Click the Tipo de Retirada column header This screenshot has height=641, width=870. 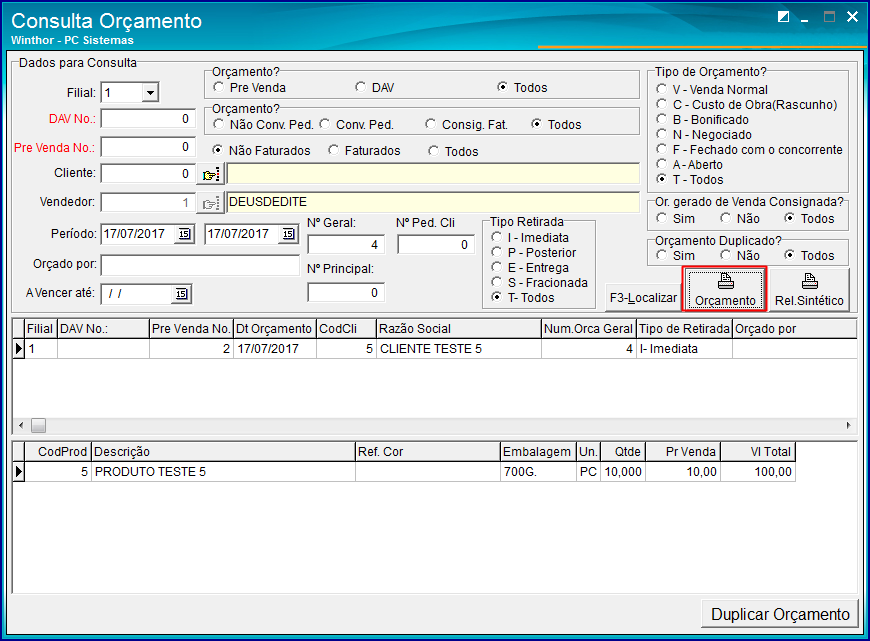tap(684, 329)
